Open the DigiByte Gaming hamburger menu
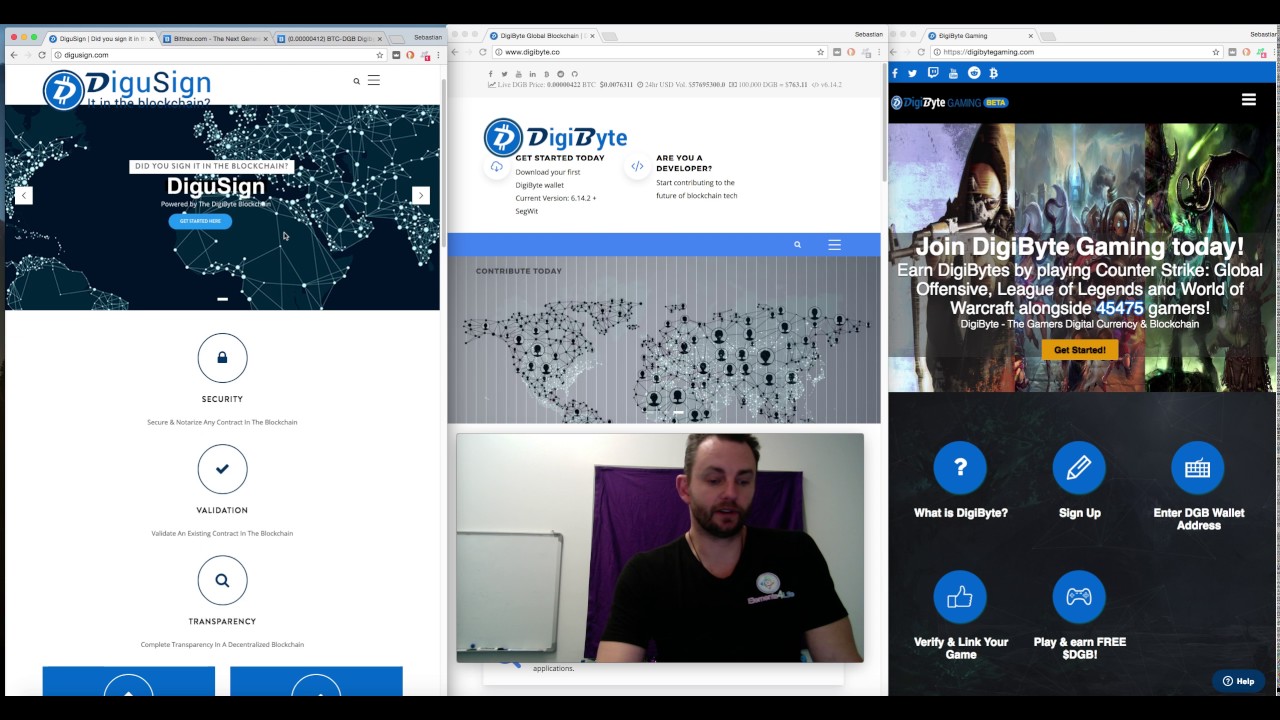The image size is (1280, 720). tap(1248, 100)
